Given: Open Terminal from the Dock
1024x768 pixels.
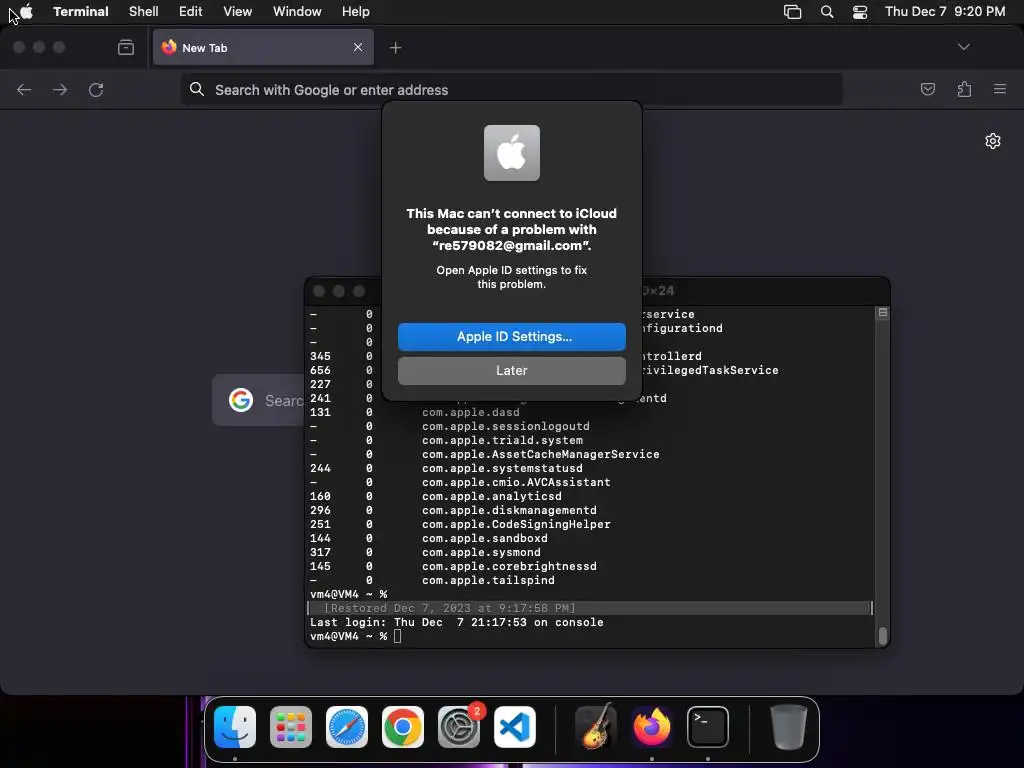Looking at the screenshot, I should pyautogui.click(x=708, y=727).
